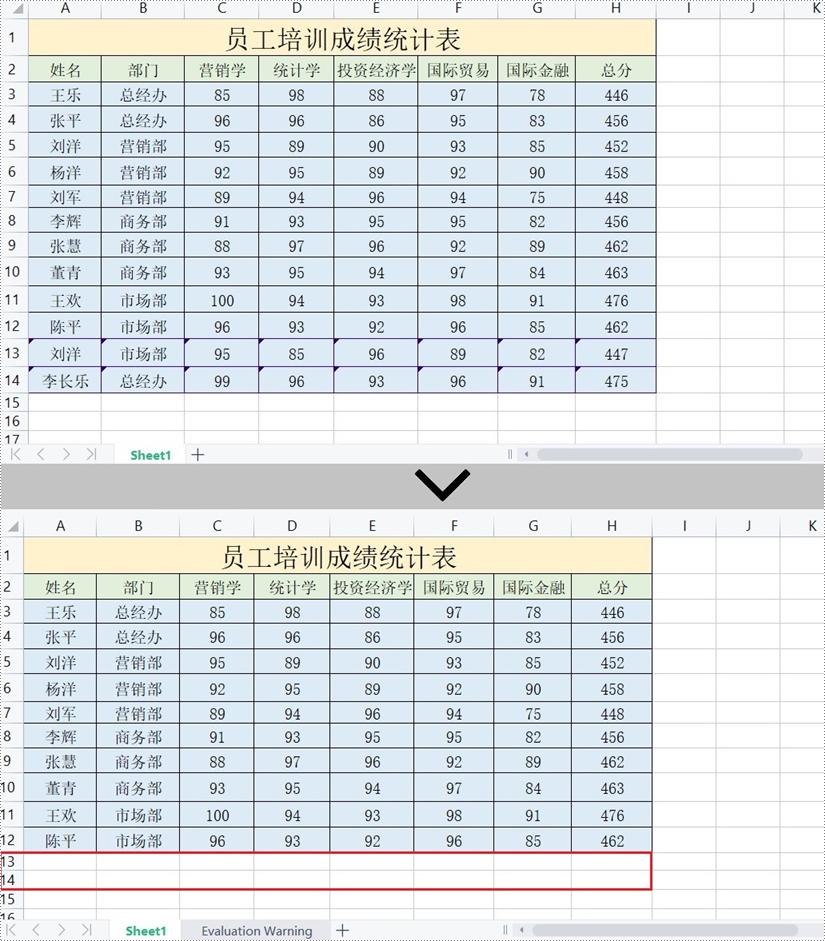825x941 pixels.
Task: Open Sheet1 tab in top spreadsheet
Action: click(x=151, y=455)
